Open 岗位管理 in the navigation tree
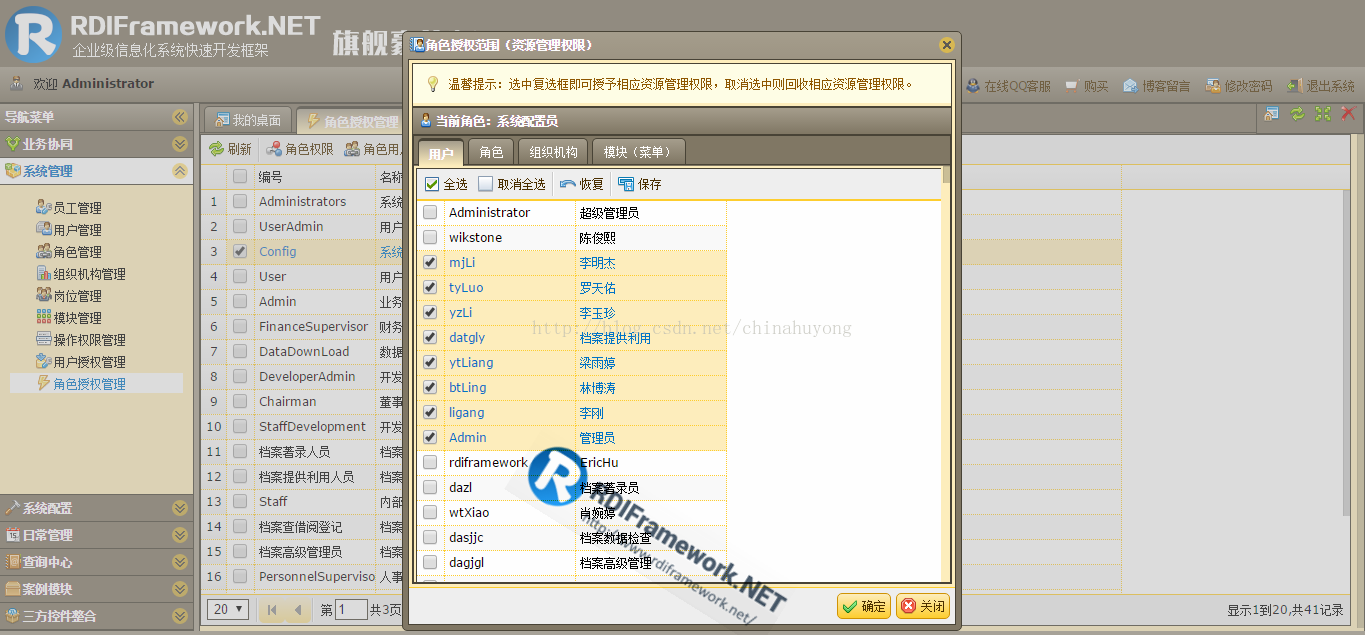Viewport: 1365px width, 635px height. tap(77, 296)
